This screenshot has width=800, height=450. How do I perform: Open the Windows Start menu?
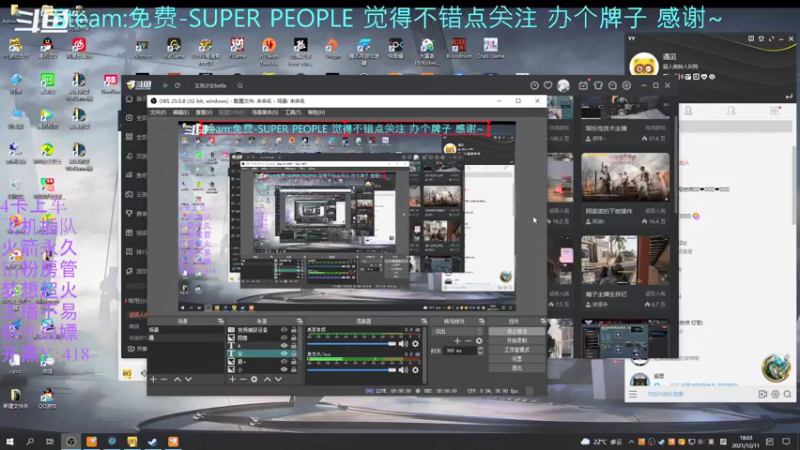tap(10, 441)
